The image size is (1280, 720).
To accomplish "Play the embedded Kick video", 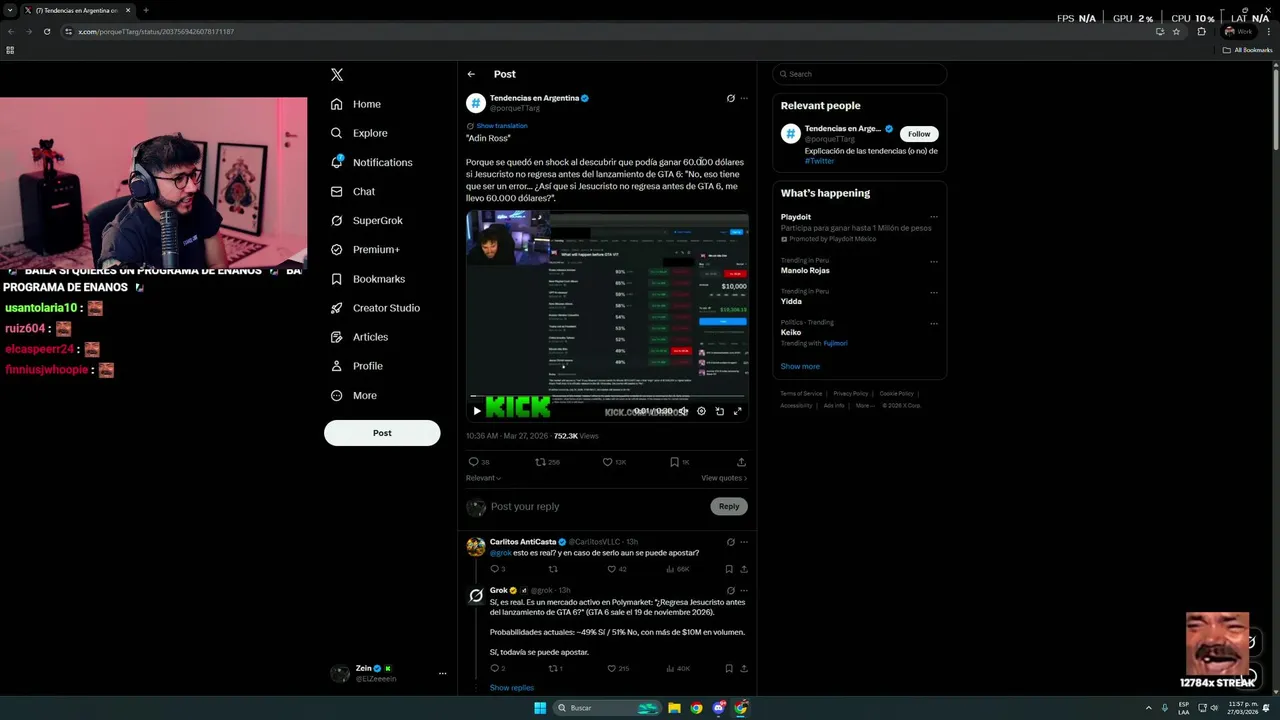I will pos(477,411).
